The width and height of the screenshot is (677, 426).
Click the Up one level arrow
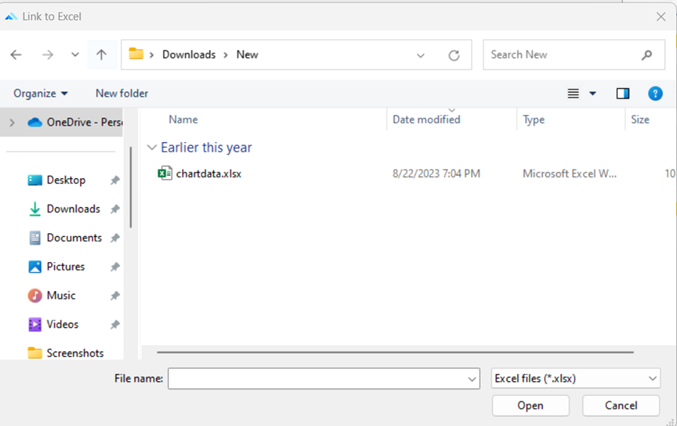101,55
